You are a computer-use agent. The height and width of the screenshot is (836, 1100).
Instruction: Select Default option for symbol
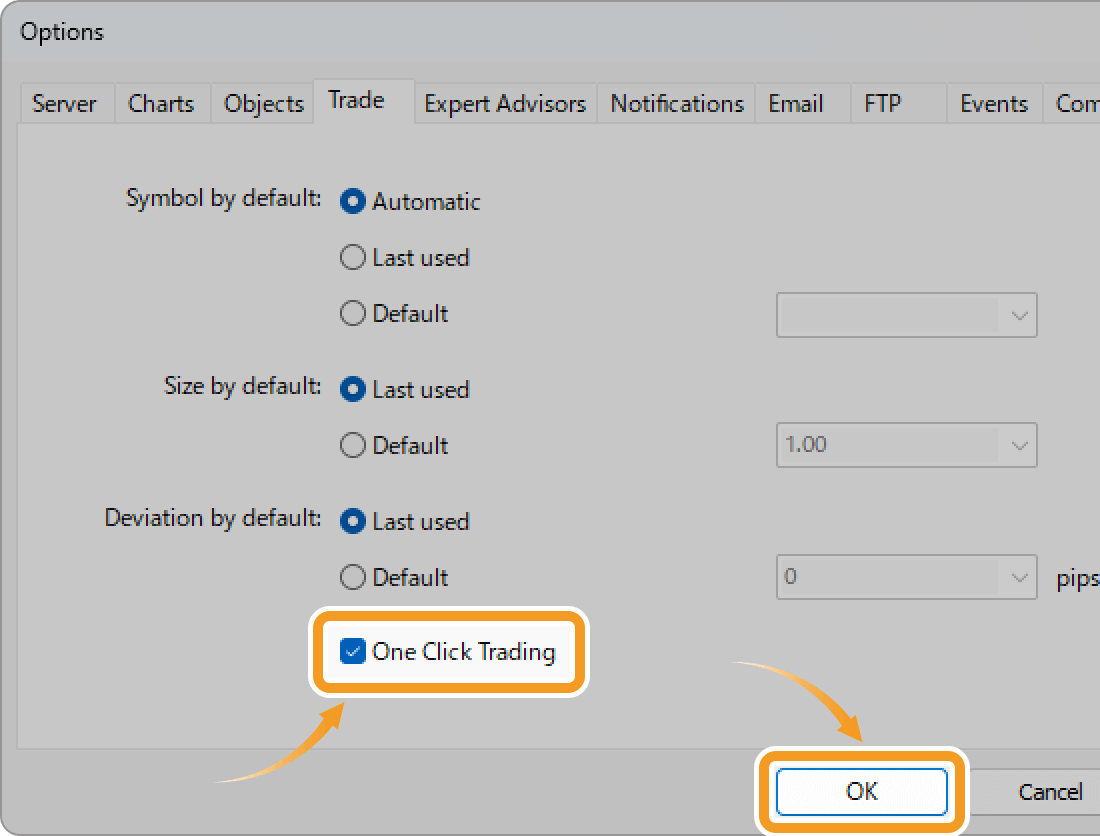[352, 313]
